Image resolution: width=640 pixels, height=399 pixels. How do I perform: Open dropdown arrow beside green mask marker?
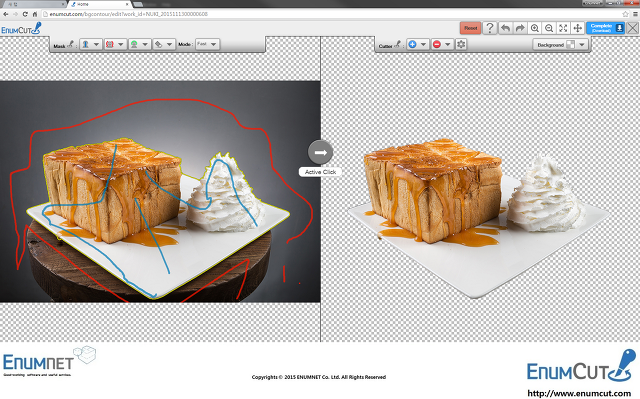[x=145, y=44]
